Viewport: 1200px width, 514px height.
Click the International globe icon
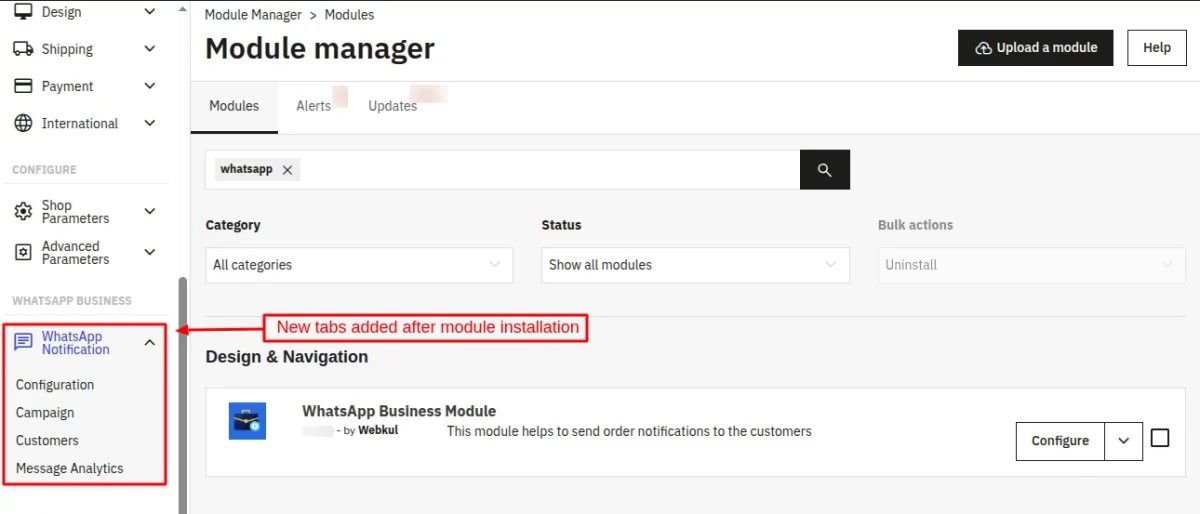pos(23,123)
